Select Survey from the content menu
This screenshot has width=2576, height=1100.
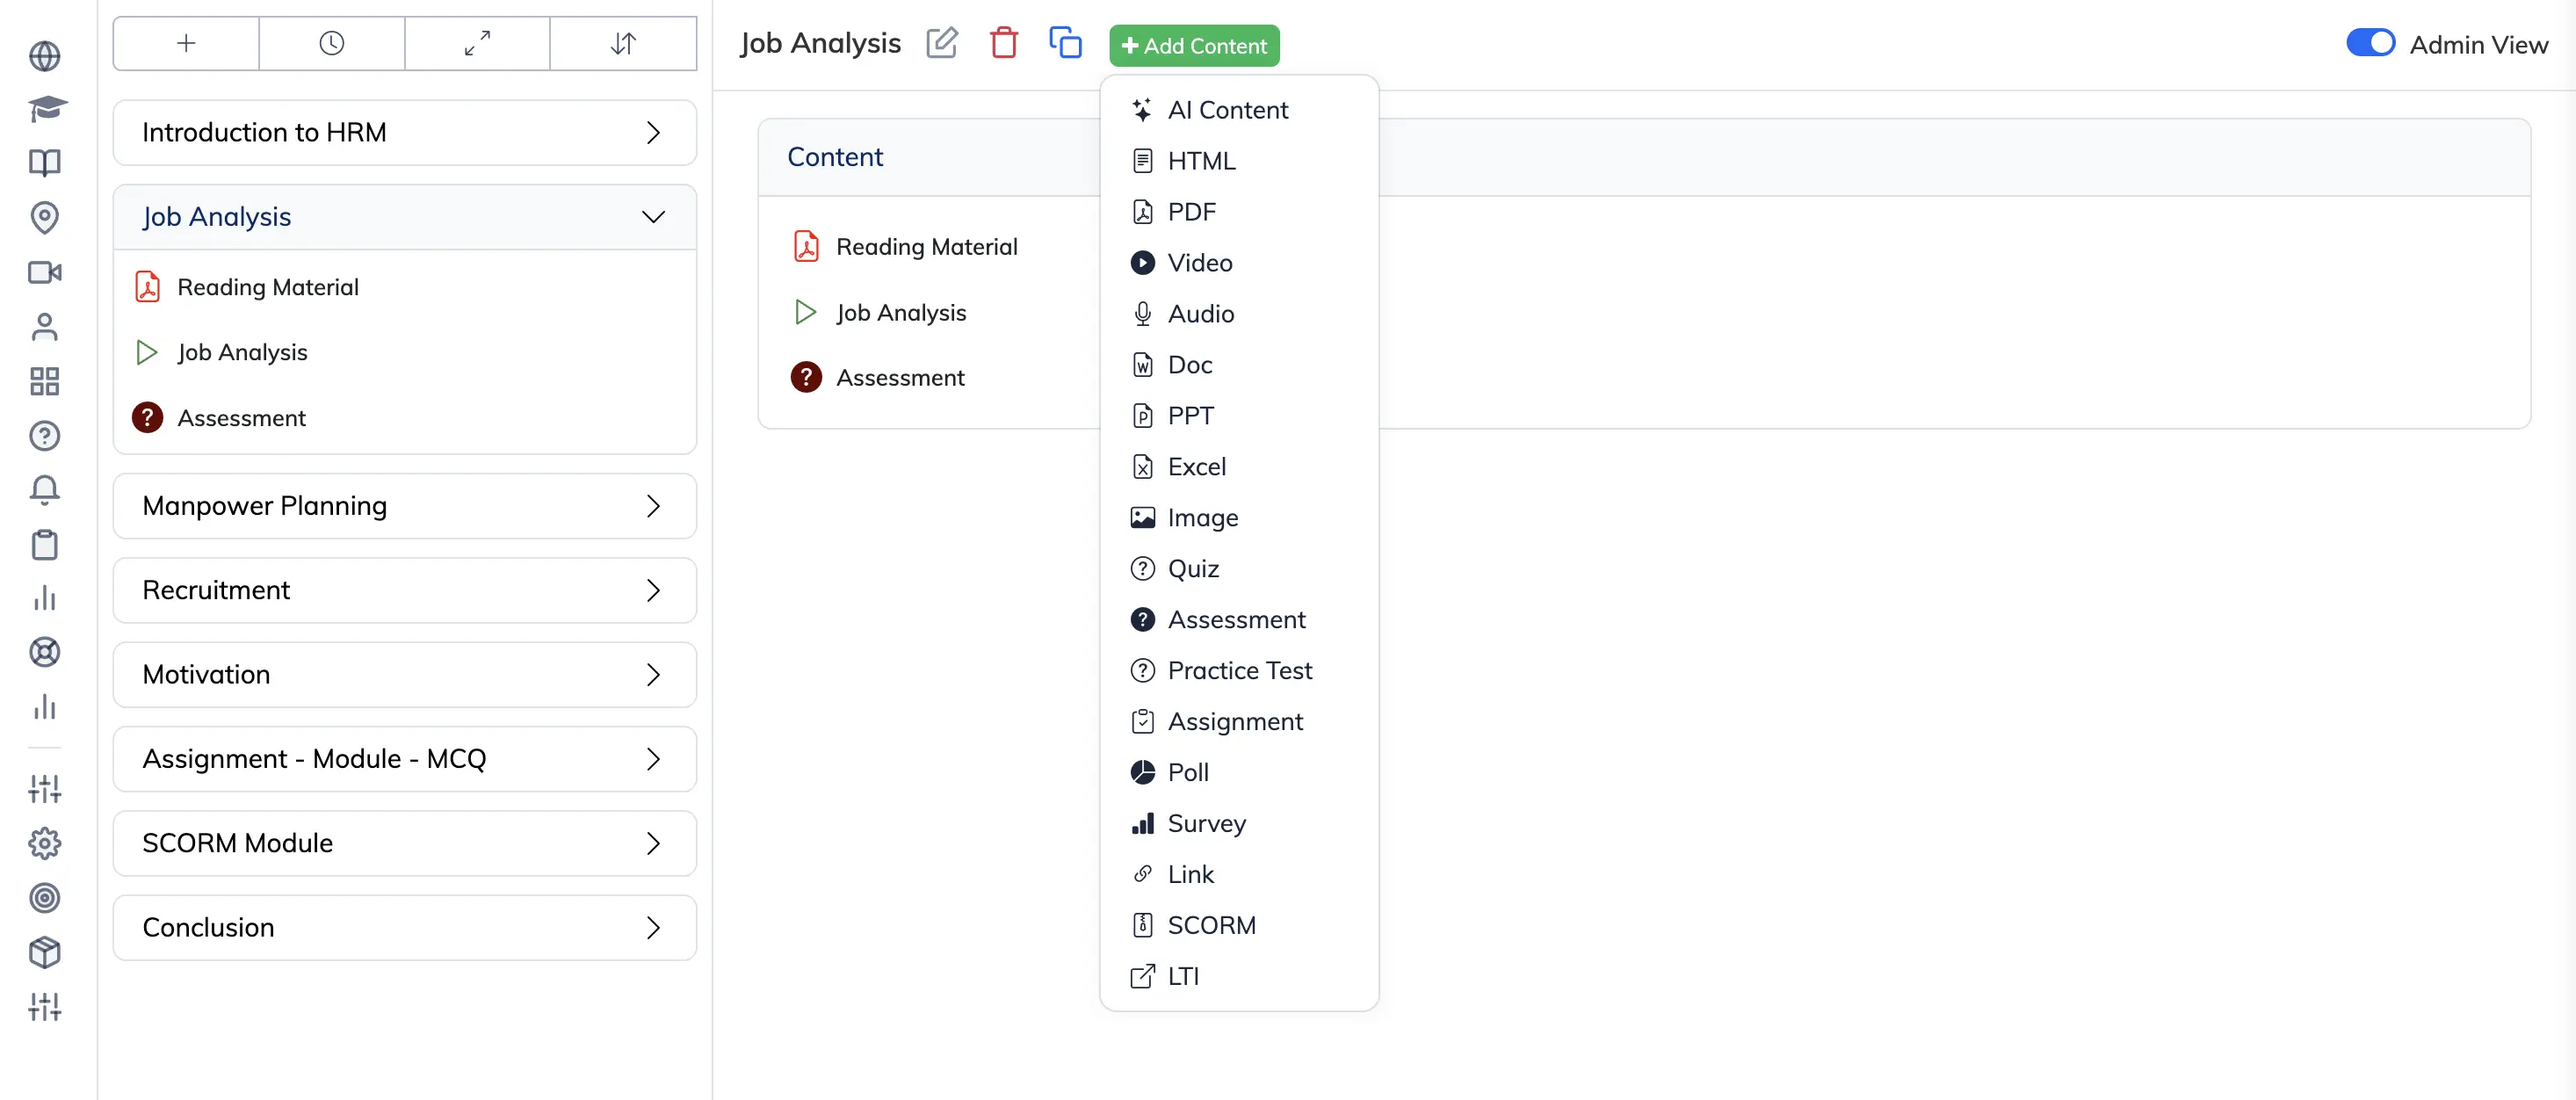pyautogui.click(x=1239, y=824)
